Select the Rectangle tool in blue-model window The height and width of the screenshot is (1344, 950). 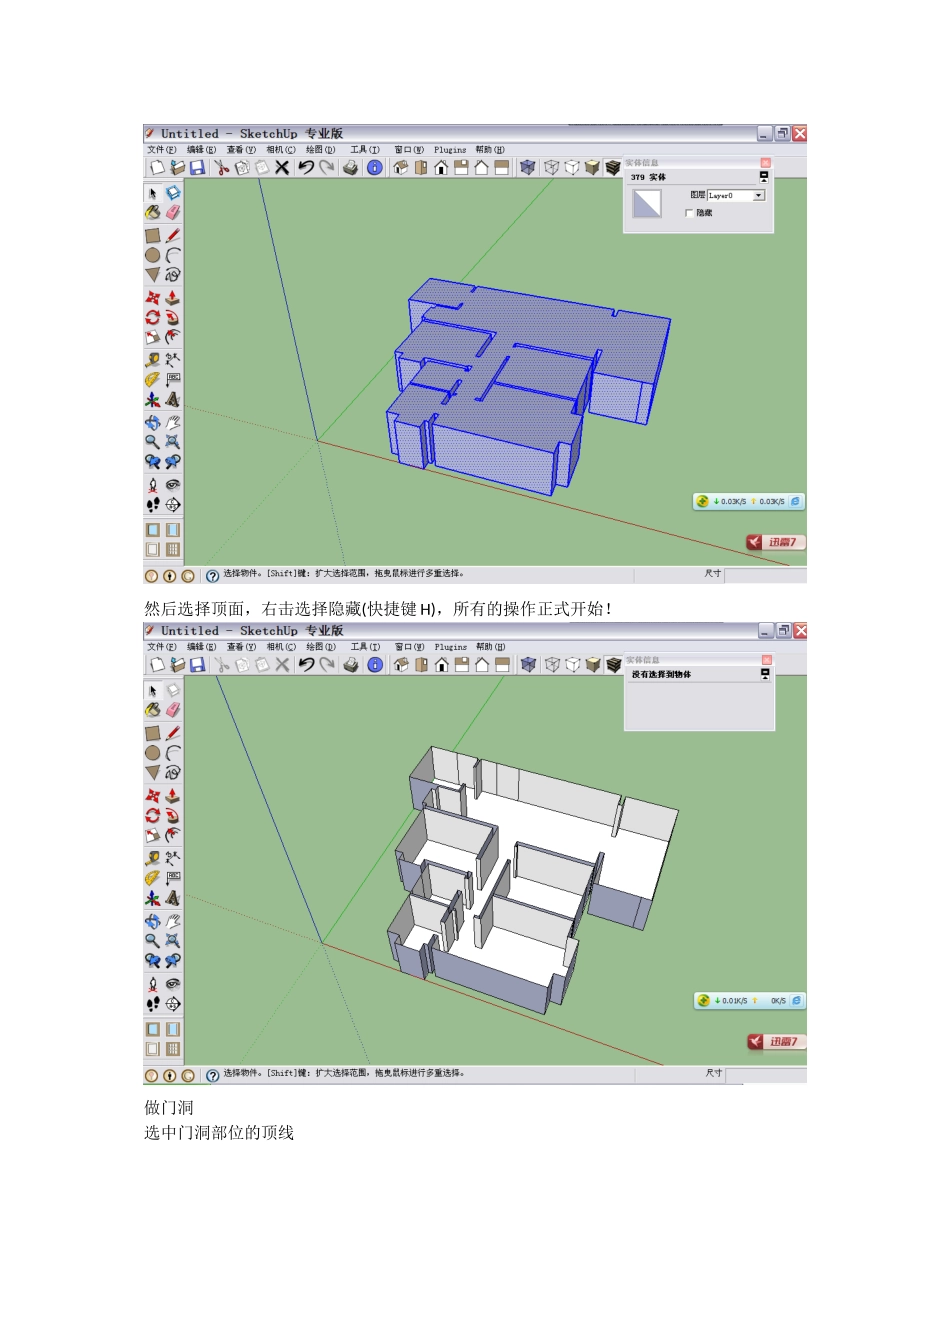(153, 235)
